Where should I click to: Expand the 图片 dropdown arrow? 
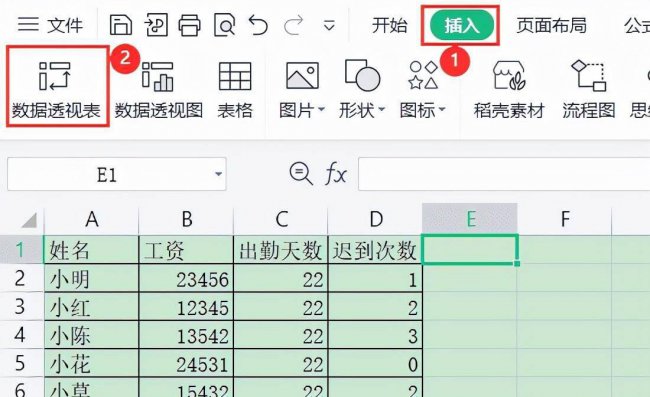click(x=321, y=110)
